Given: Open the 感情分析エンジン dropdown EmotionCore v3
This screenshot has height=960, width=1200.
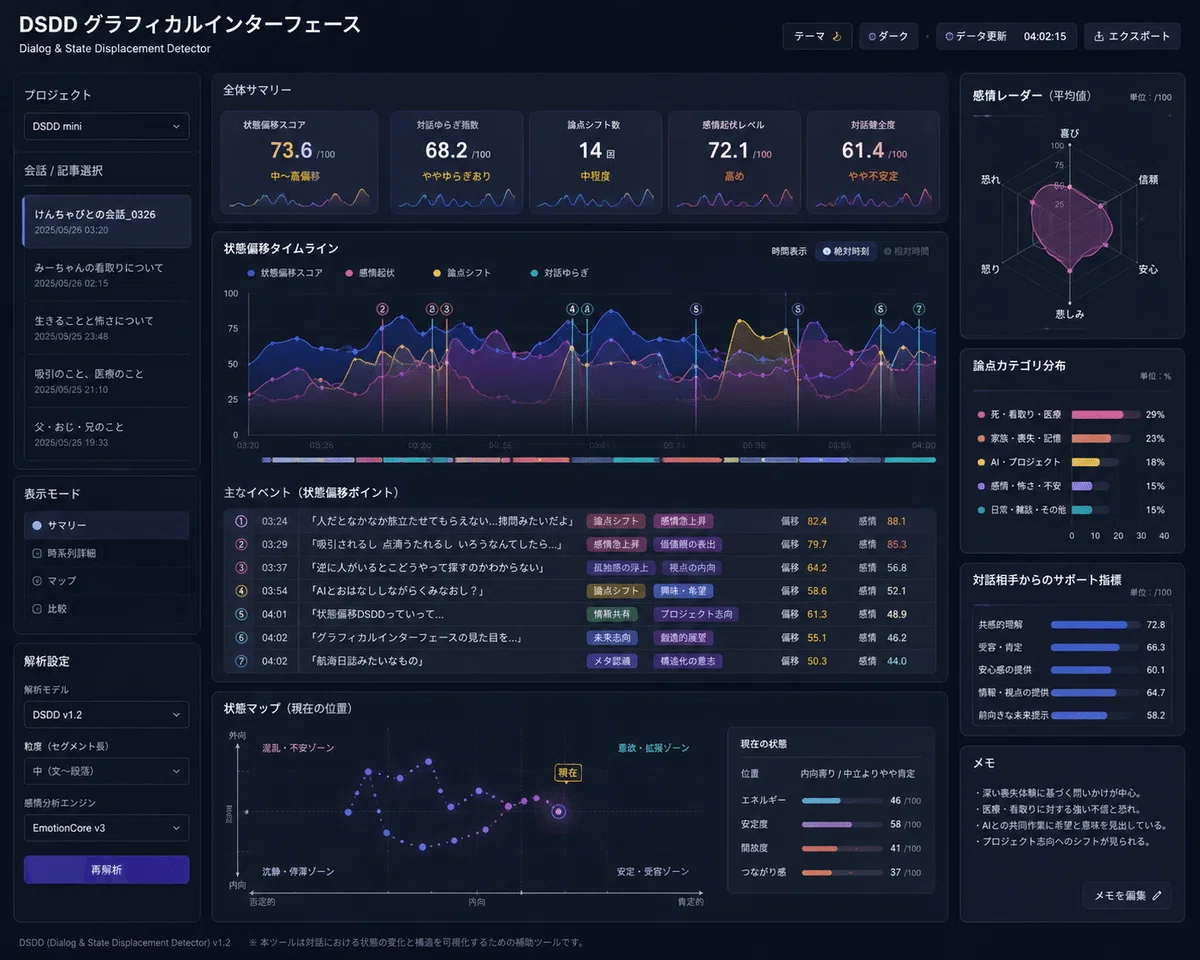Looking at the screenshot, I should [x=106, y=828].
